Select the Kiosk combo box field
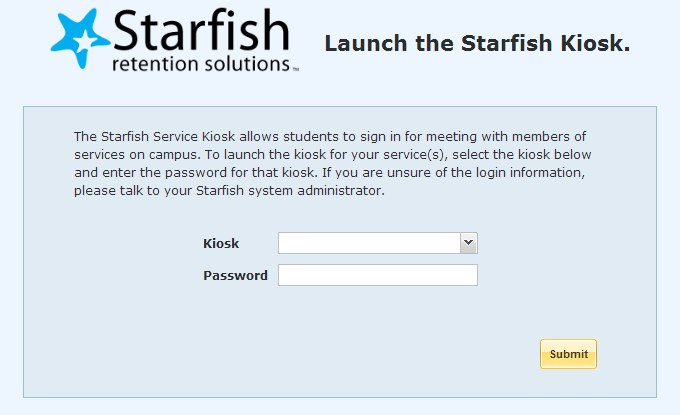The width and height of the screenshot is (680, 415). 378,243
